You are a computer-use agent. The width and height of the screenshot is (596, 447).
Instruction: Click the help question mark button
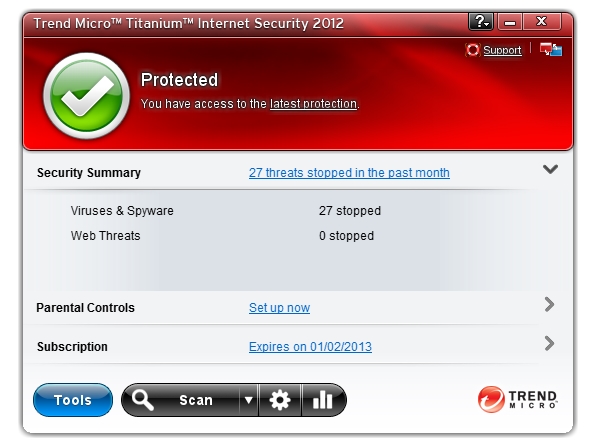481,22
